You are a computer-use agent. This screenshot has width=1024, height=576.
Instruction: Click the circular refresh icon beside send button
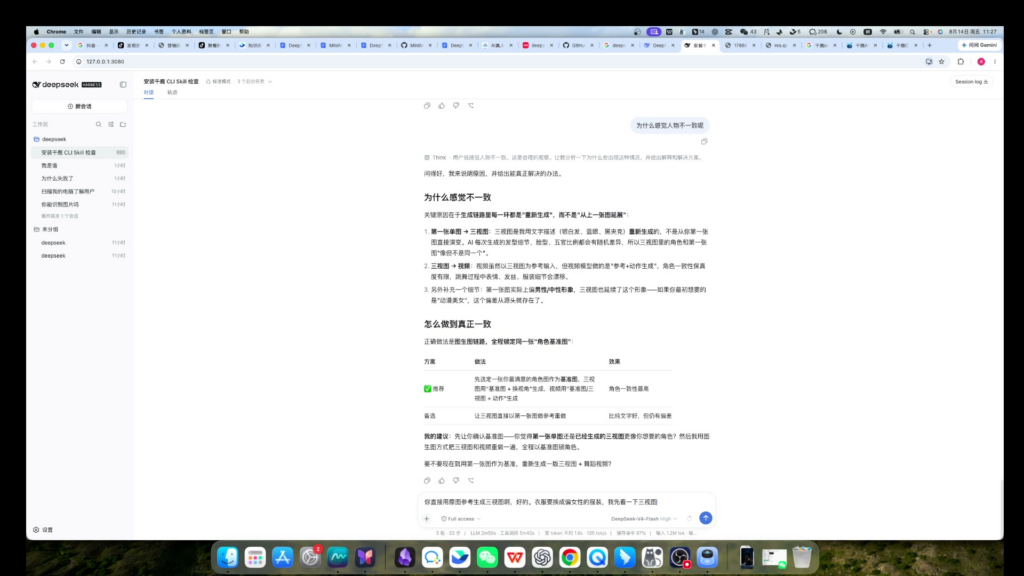point(689,519)
